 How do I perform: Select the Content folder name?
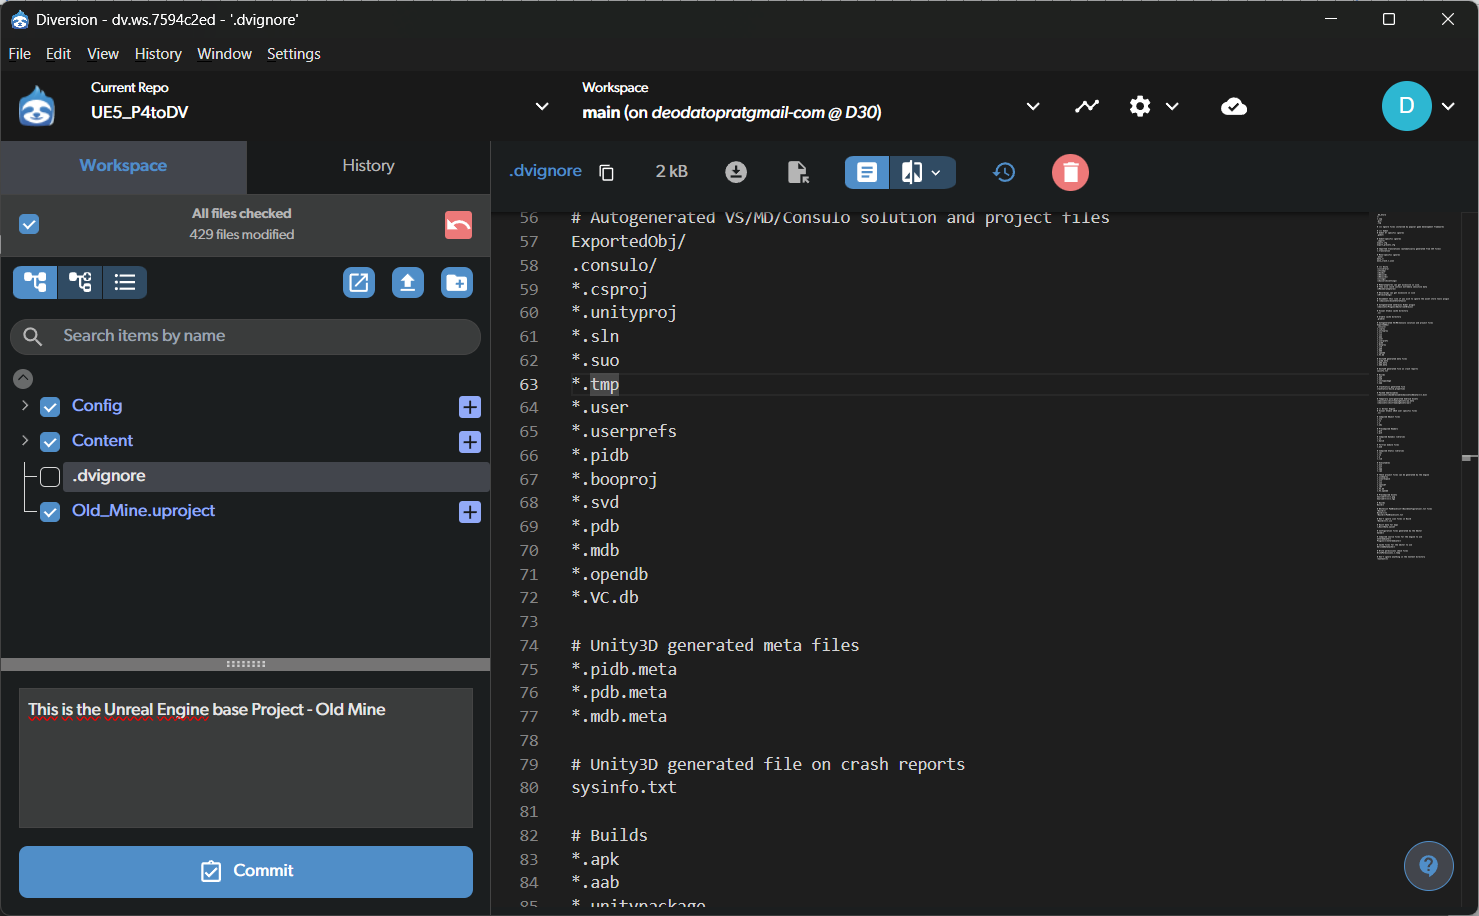click(102, 440)
